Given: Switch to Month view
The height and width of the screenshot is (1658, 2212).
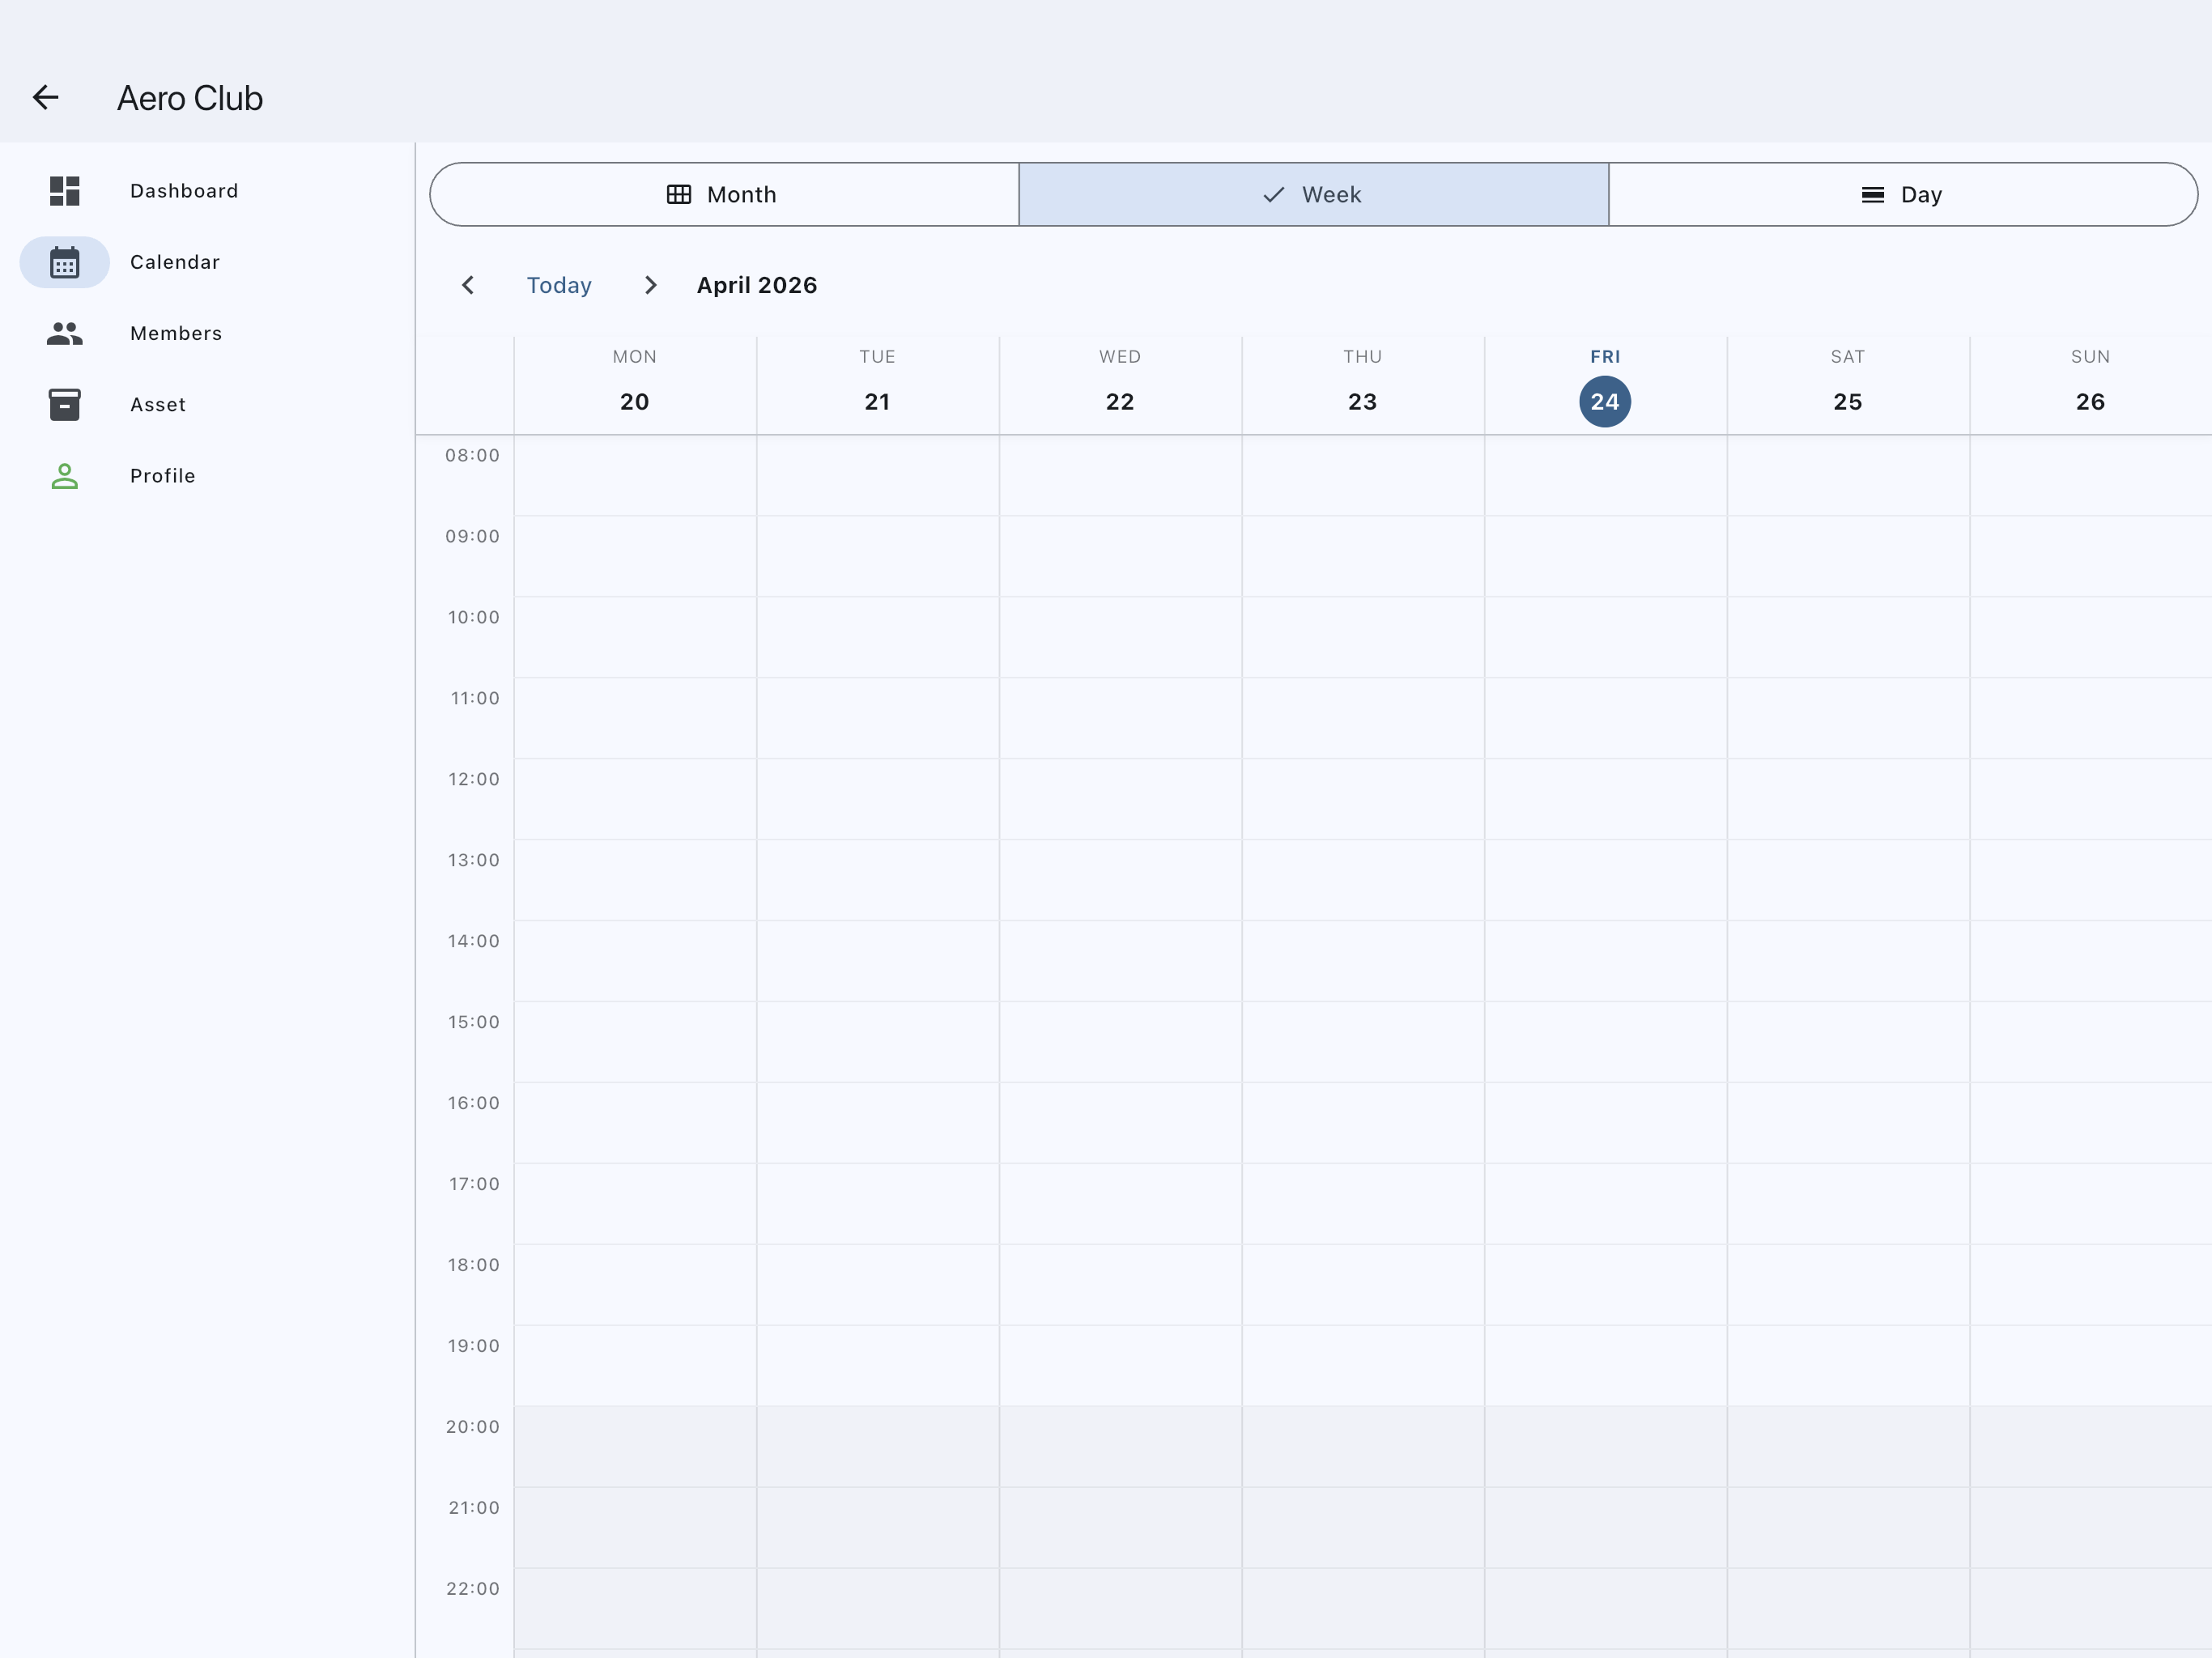Looking at the screenshot, I should tap(724, 194).
